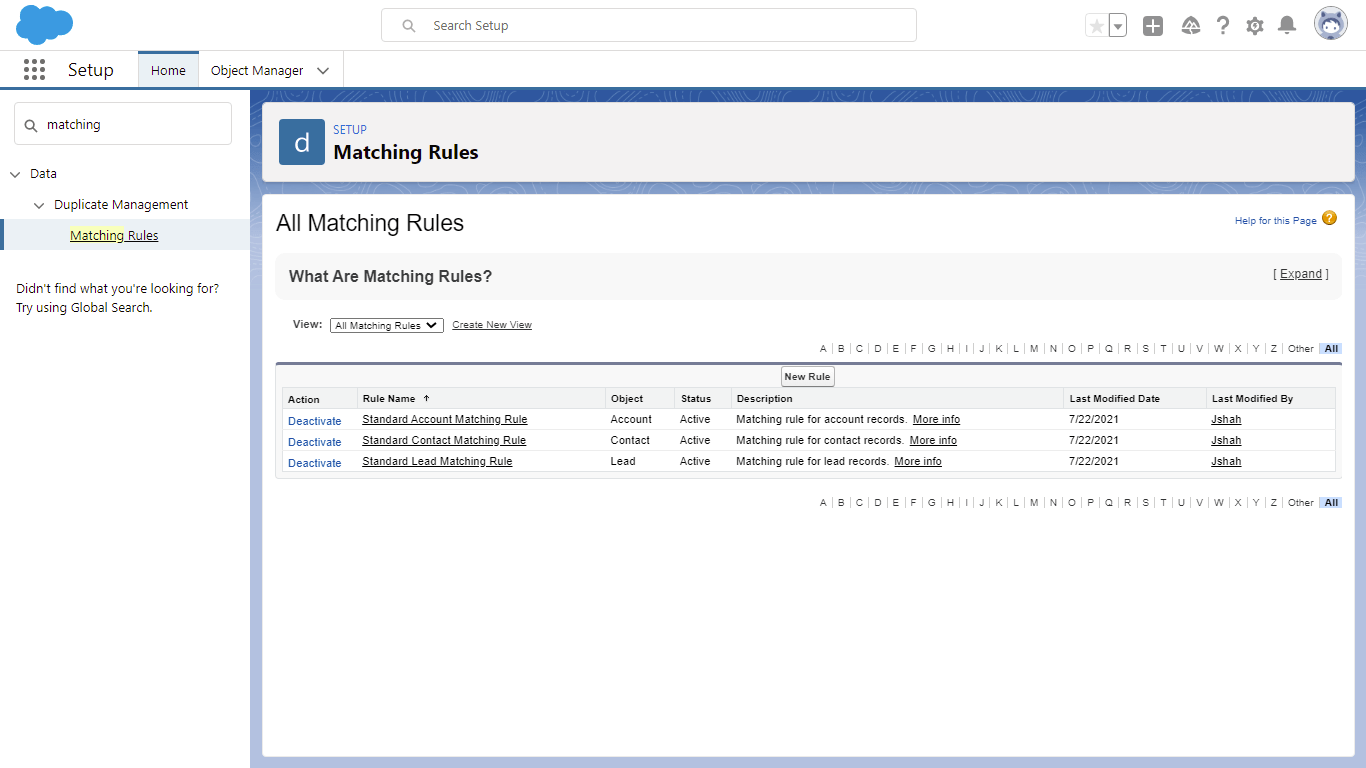Click the Create New View link

pos(492,325)
